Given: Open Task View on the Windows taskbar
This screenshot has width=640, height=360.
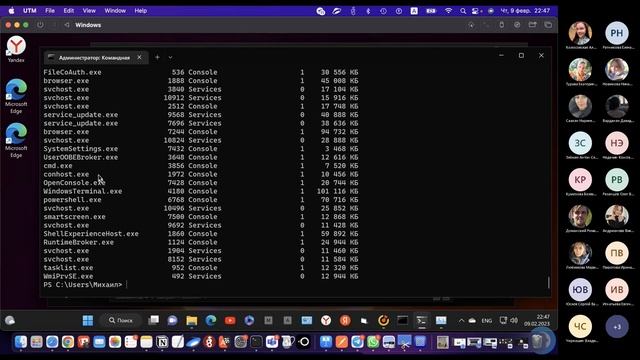Looking at the screenshot, I should point(153,320).
